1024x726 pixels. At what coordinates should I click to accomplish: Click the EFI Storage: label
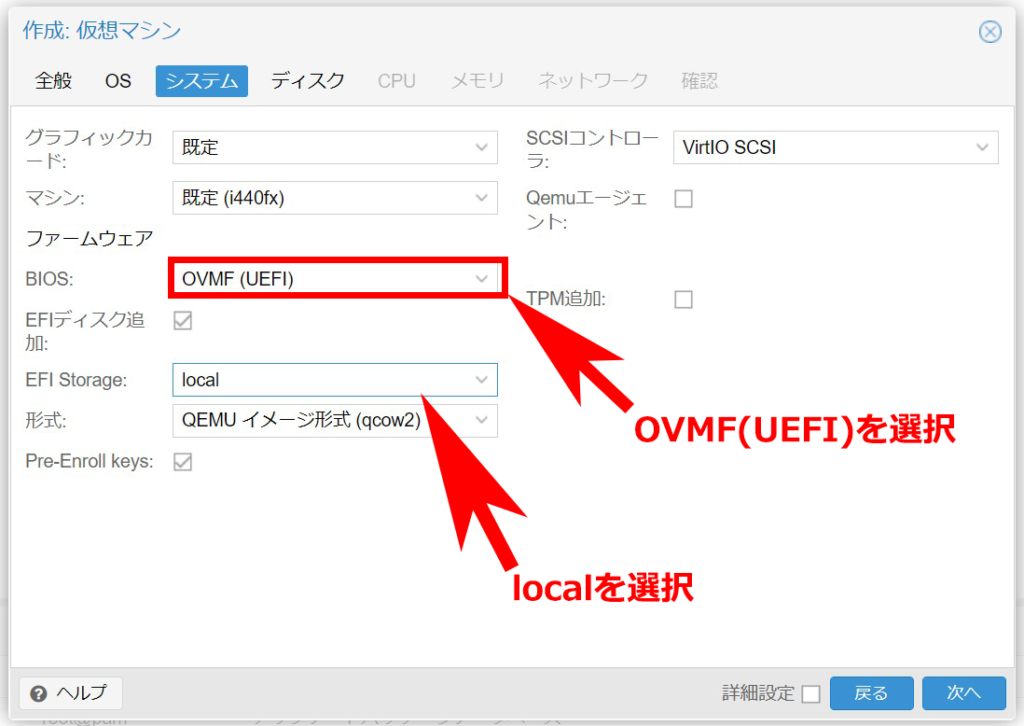[76, 380]
